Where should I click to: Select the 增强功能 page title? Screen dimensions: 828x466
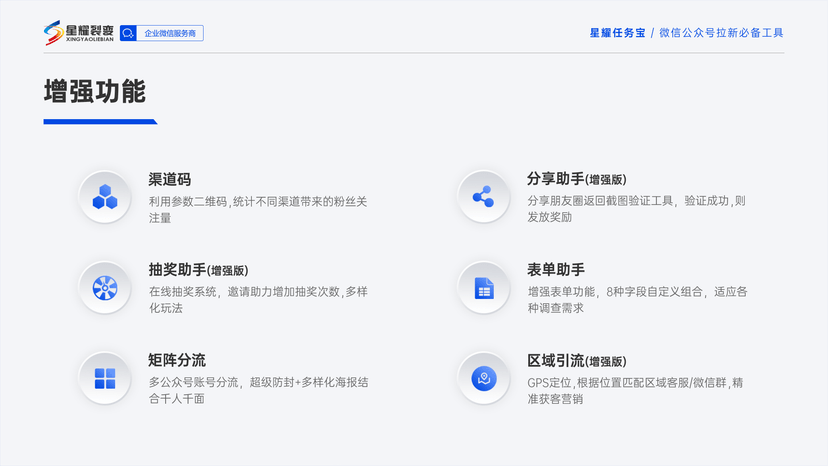click(x=95, y=92)
